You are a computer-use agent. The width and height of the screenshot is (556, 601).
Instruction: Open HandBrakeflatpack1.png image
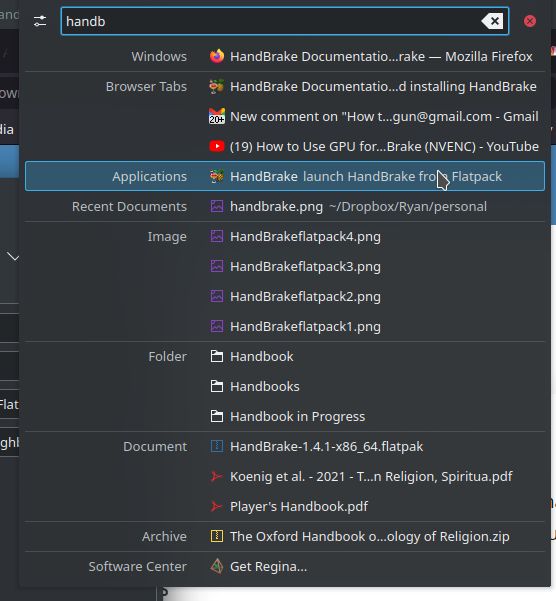305,327
